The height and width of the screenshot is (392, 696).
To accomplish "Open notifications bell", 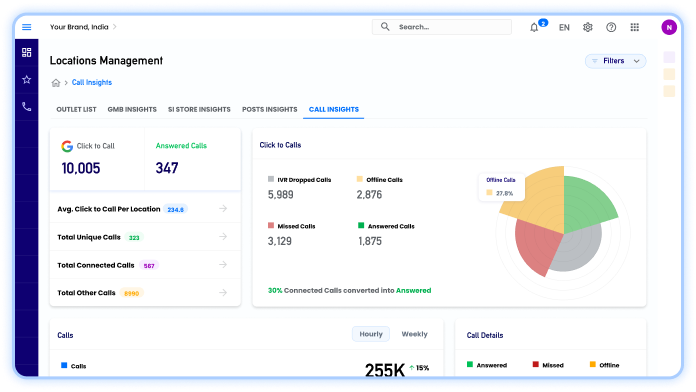I will 534,28.
